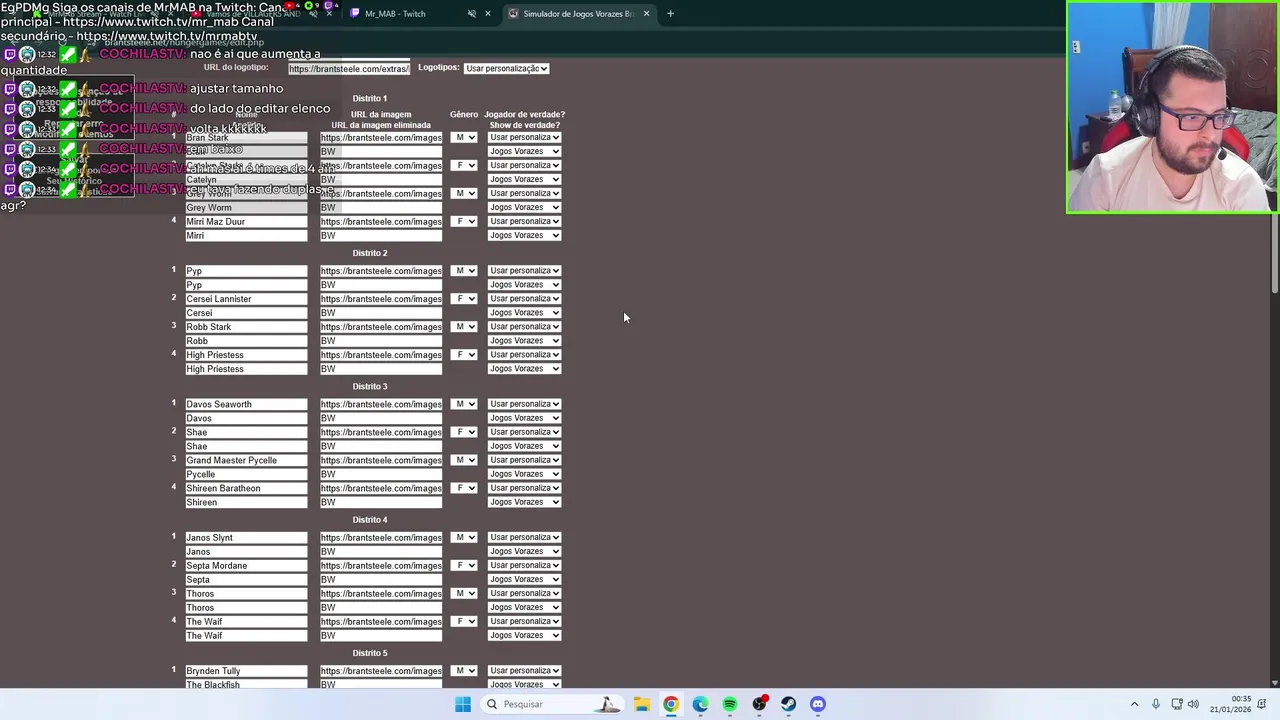Edit the Shae nickname field
The width and height of the screenshot is (1280, 720).
[x=246, y=446]
